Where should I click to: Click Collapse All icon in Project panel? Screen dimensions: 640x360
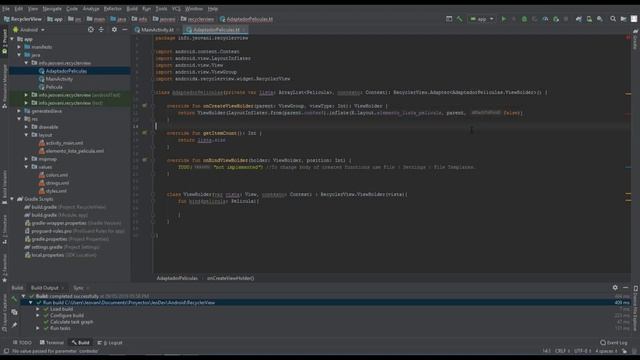click(x=101, y=29)
